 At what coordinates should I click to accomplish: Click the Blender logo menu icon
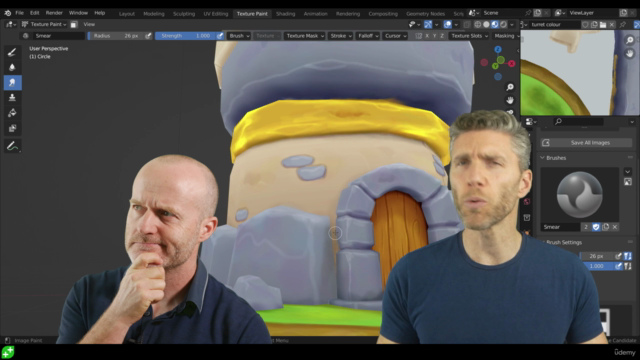point(8,13)
